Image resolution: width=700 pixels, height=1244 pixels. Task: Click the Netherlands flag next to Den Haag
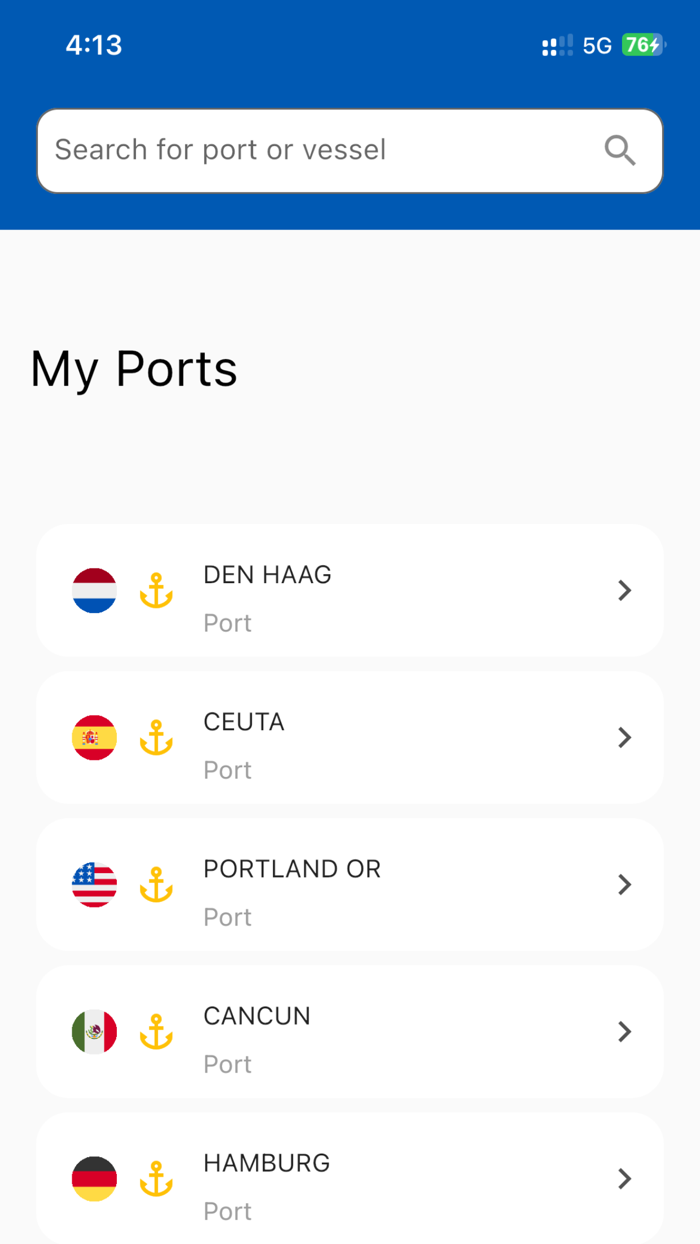[94, 591]
